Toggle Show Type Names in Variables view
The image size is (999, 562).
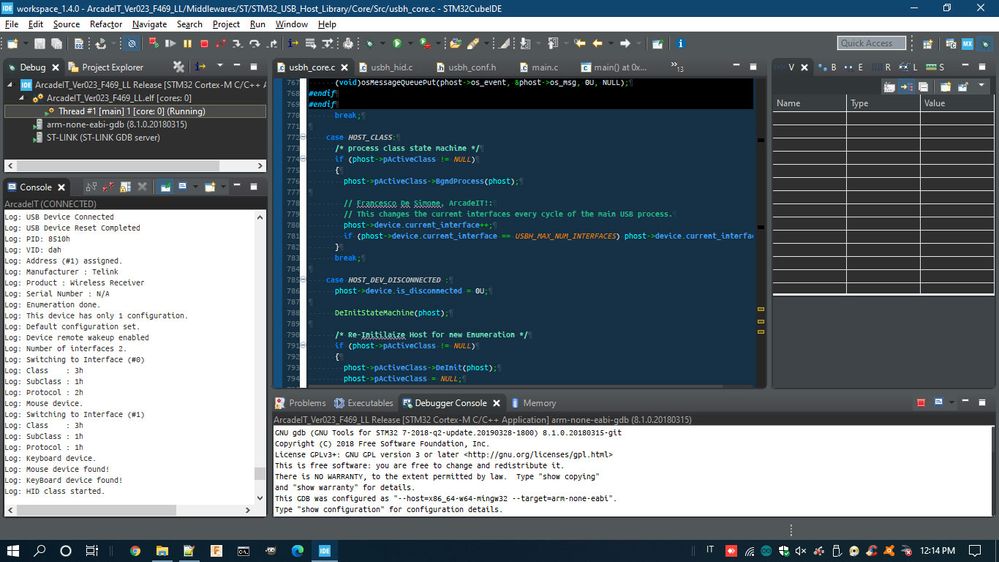pyautogui.click(x=889, y=87)
